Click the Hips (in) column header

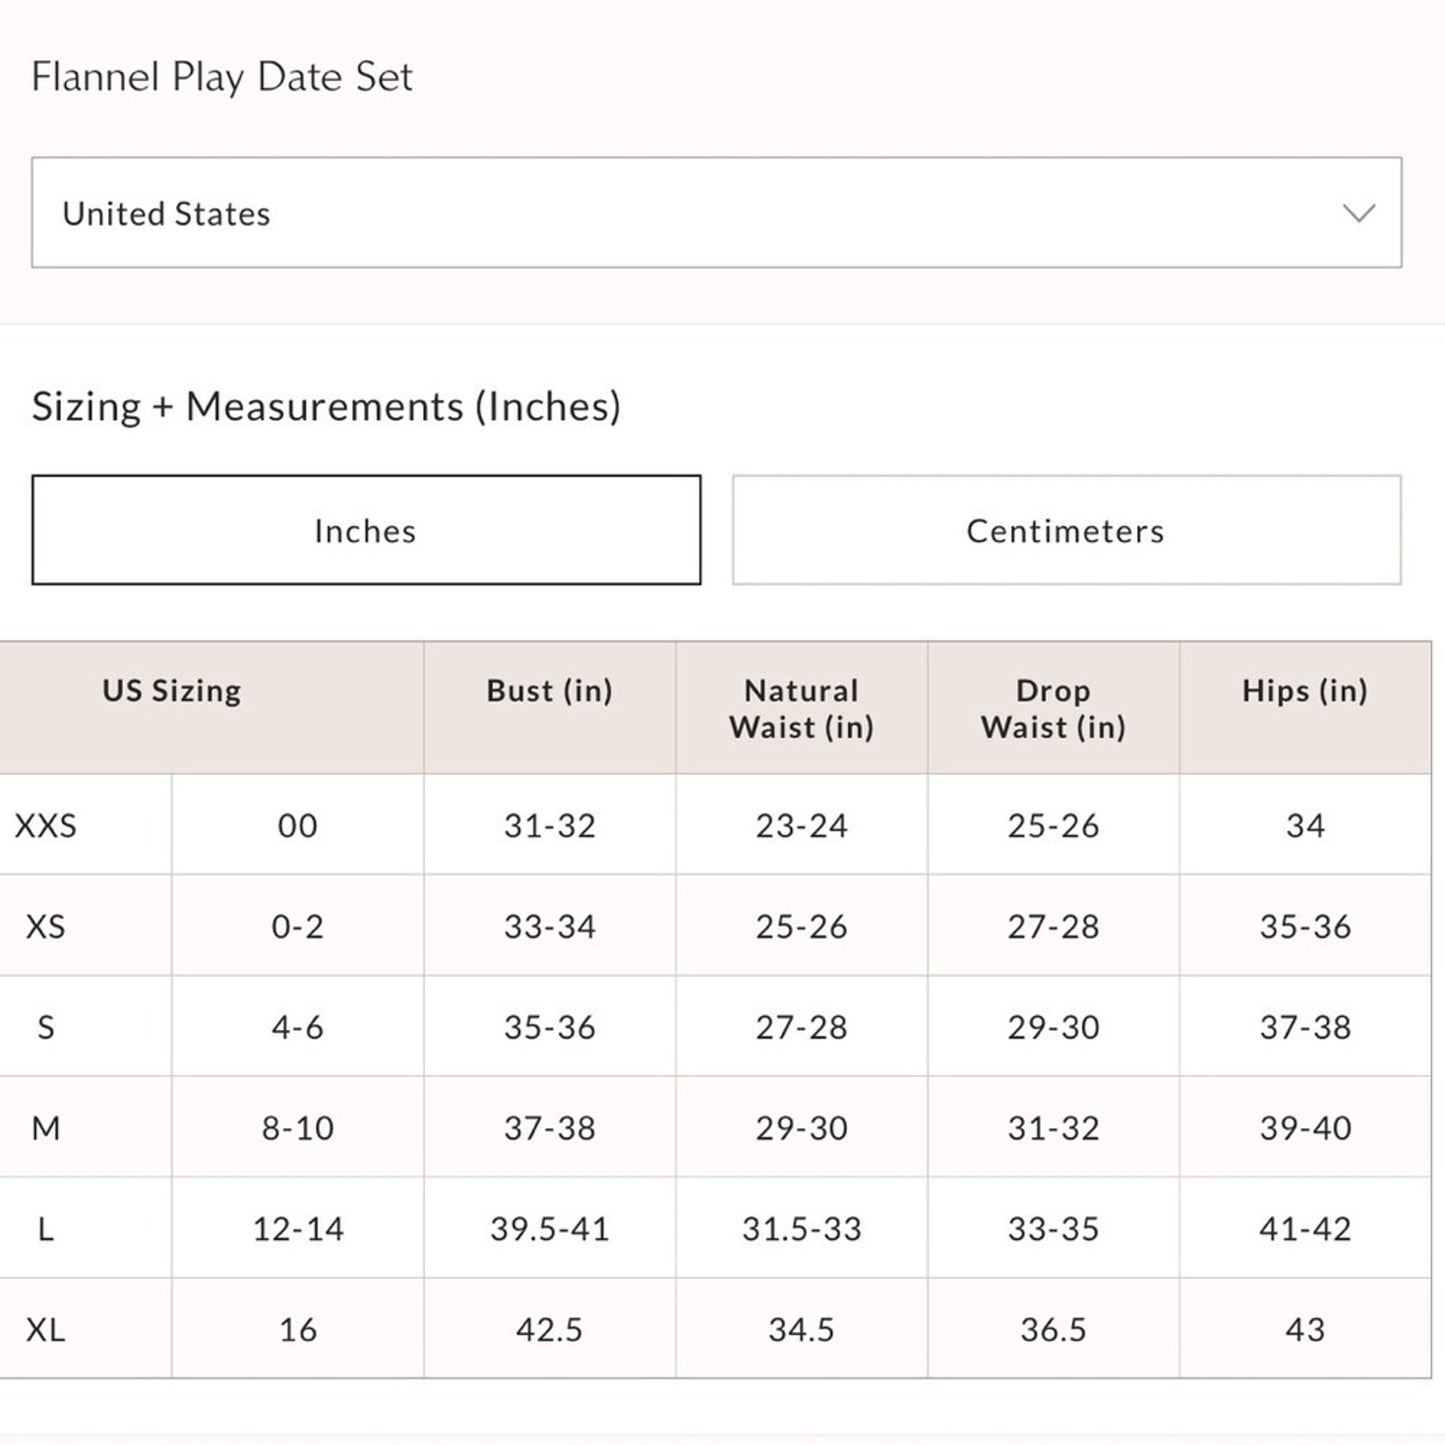[x=1304, y=691]
